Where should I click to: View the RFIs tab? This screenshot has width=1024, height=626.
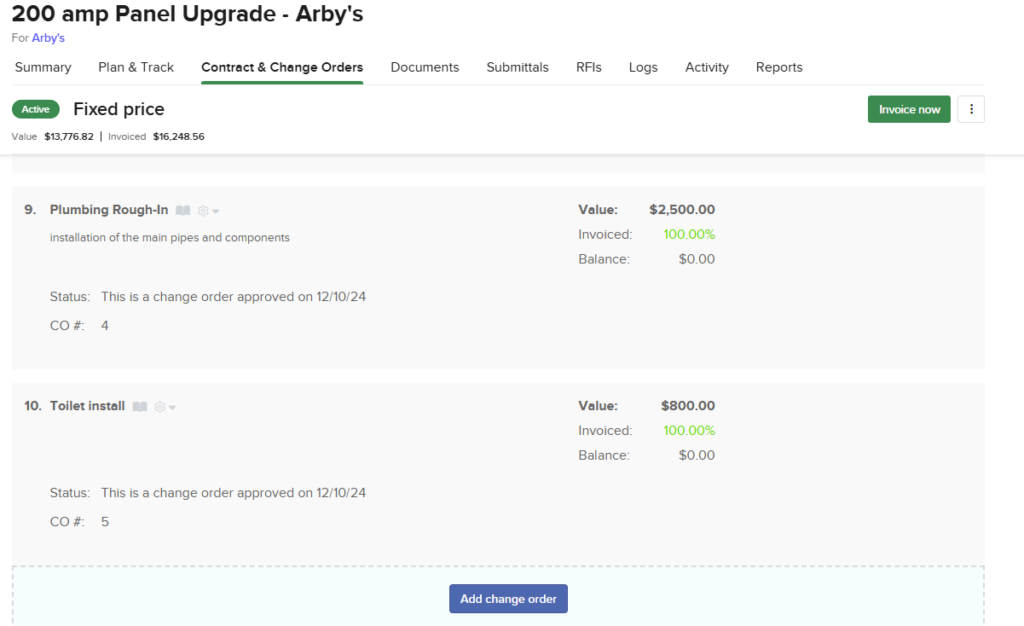pos(589,67)
